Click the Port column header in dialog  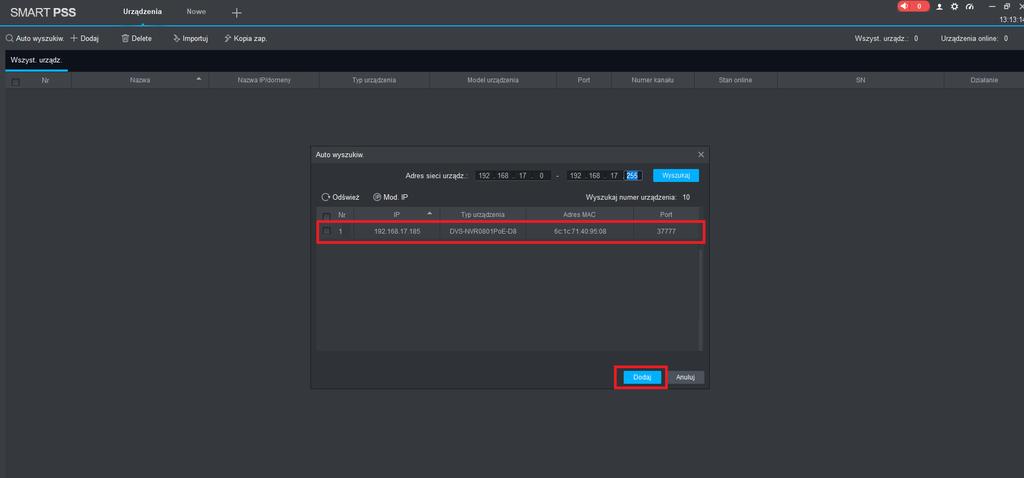pyautogui.click(x=666, y=214)
